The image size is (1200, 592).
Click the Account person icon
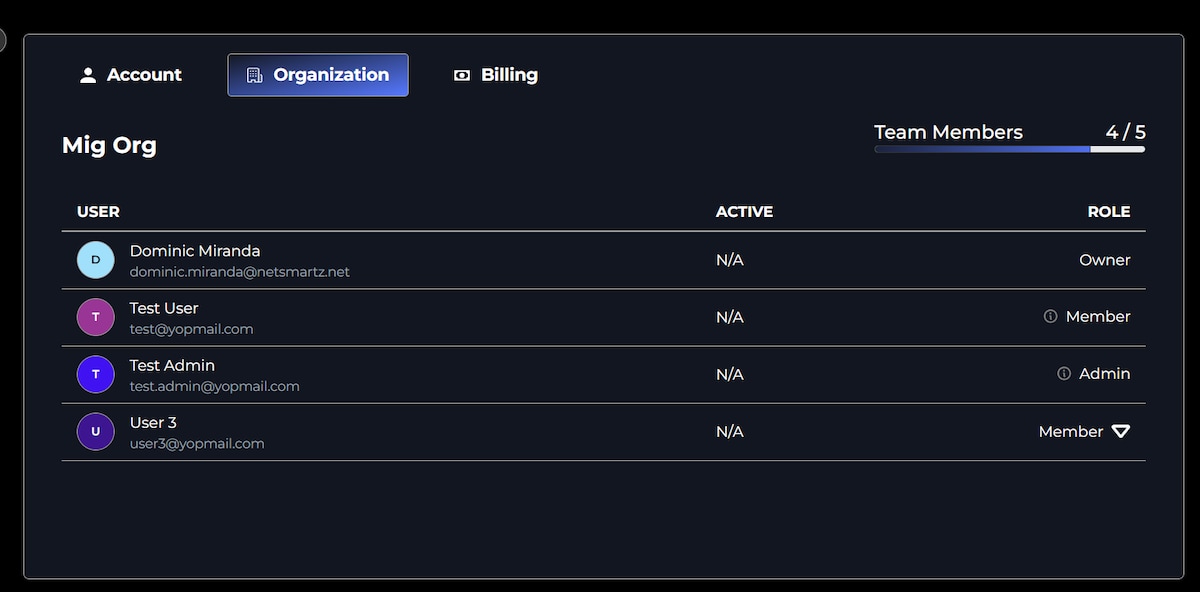point(88,75)
